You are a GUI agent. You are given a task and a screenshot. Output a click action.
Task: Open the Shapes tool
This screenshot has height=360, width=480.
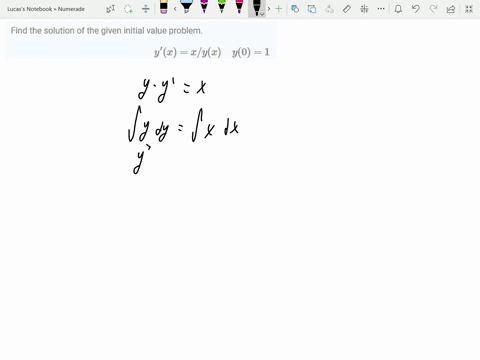pyautogui.click(x=295, y=9)
